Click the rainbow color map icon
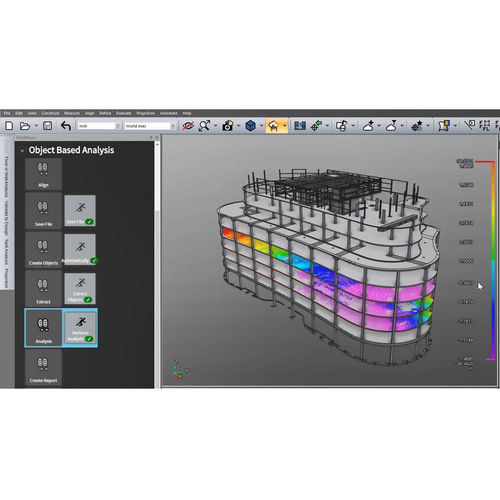The height and width of the screenshot is (500, 500). pyautogui.click(x=444, y=126)
